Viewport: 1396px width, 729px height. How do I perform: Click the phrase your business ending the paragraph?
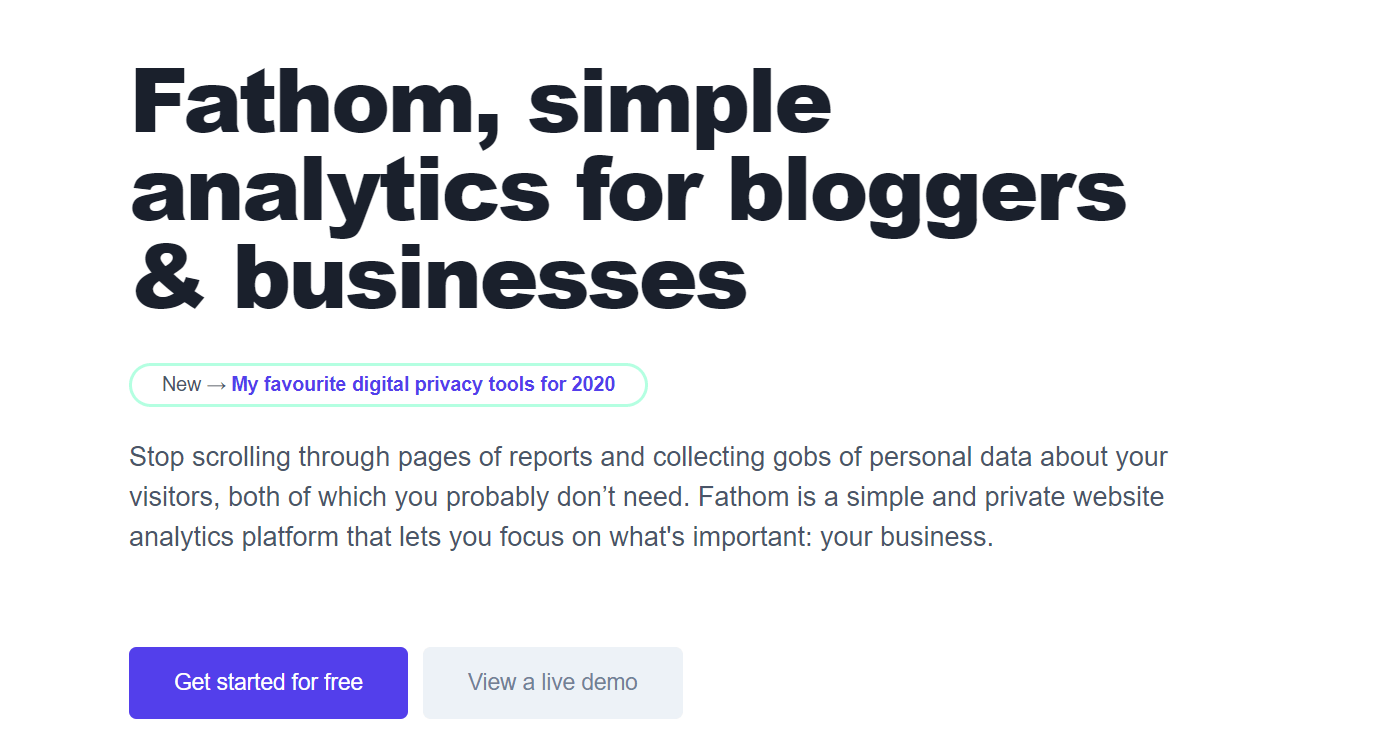[x=907, y=538]
